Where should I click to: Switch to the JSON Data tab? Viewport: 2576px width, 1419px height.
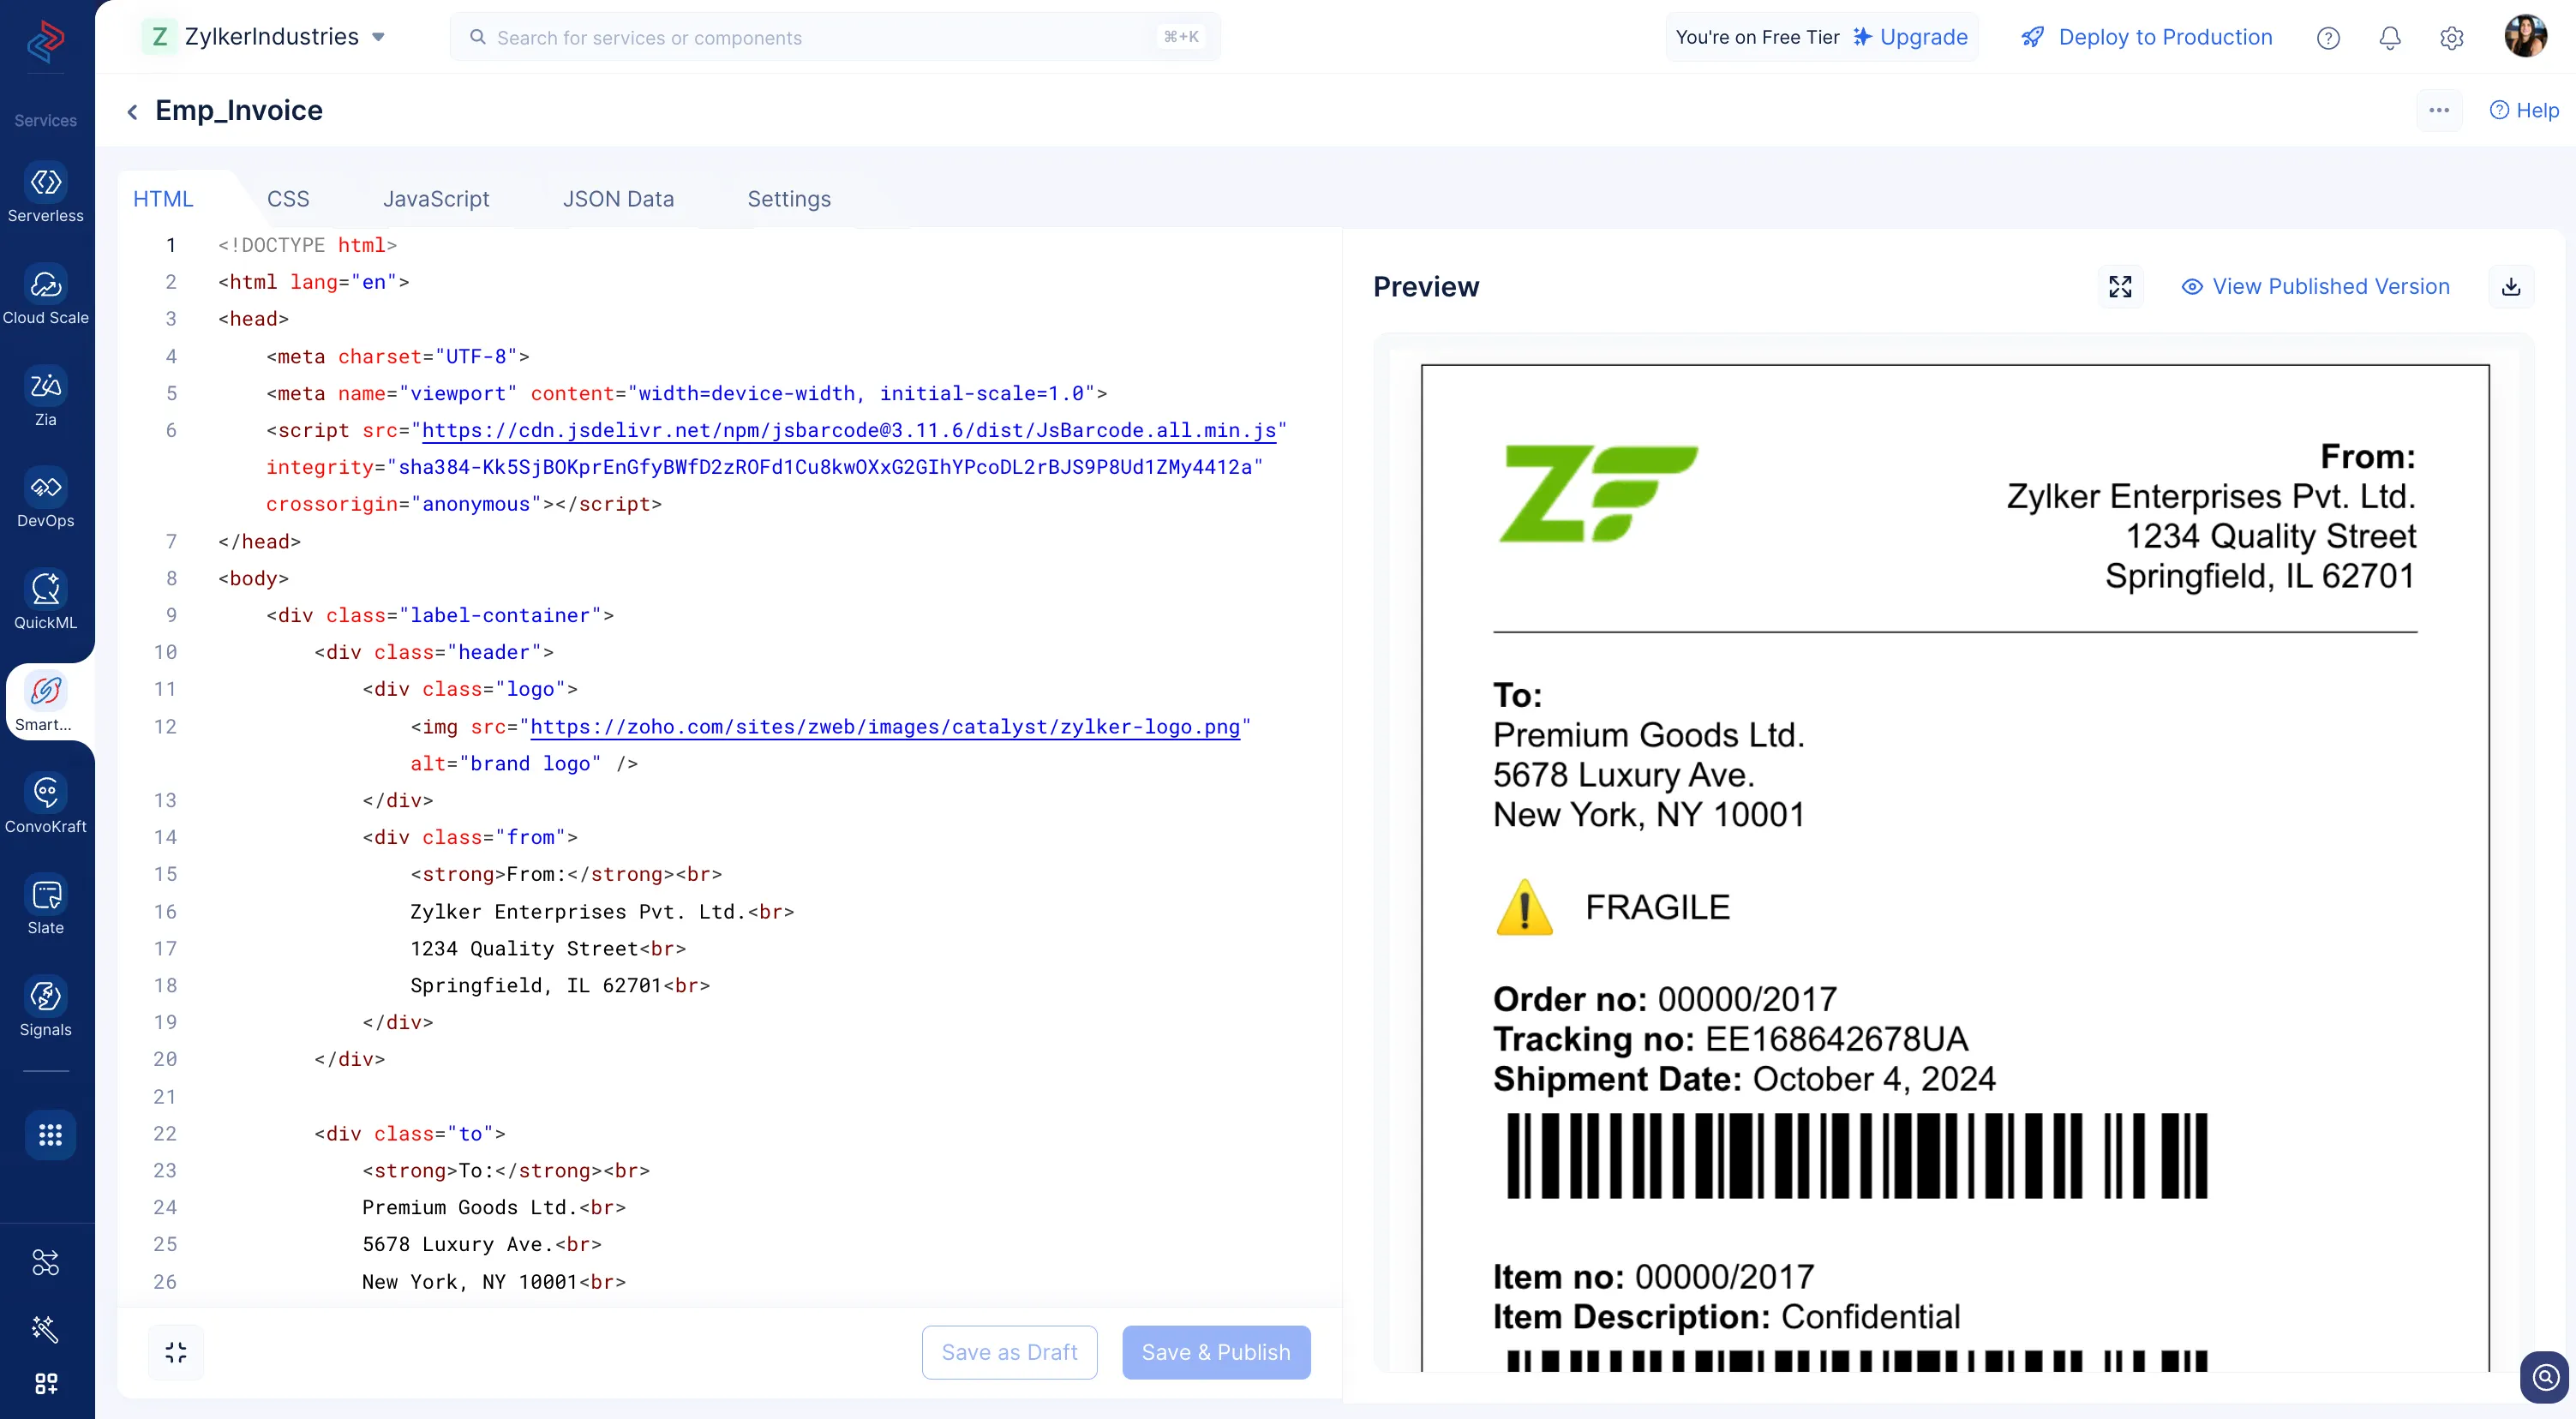pos(618,199)
